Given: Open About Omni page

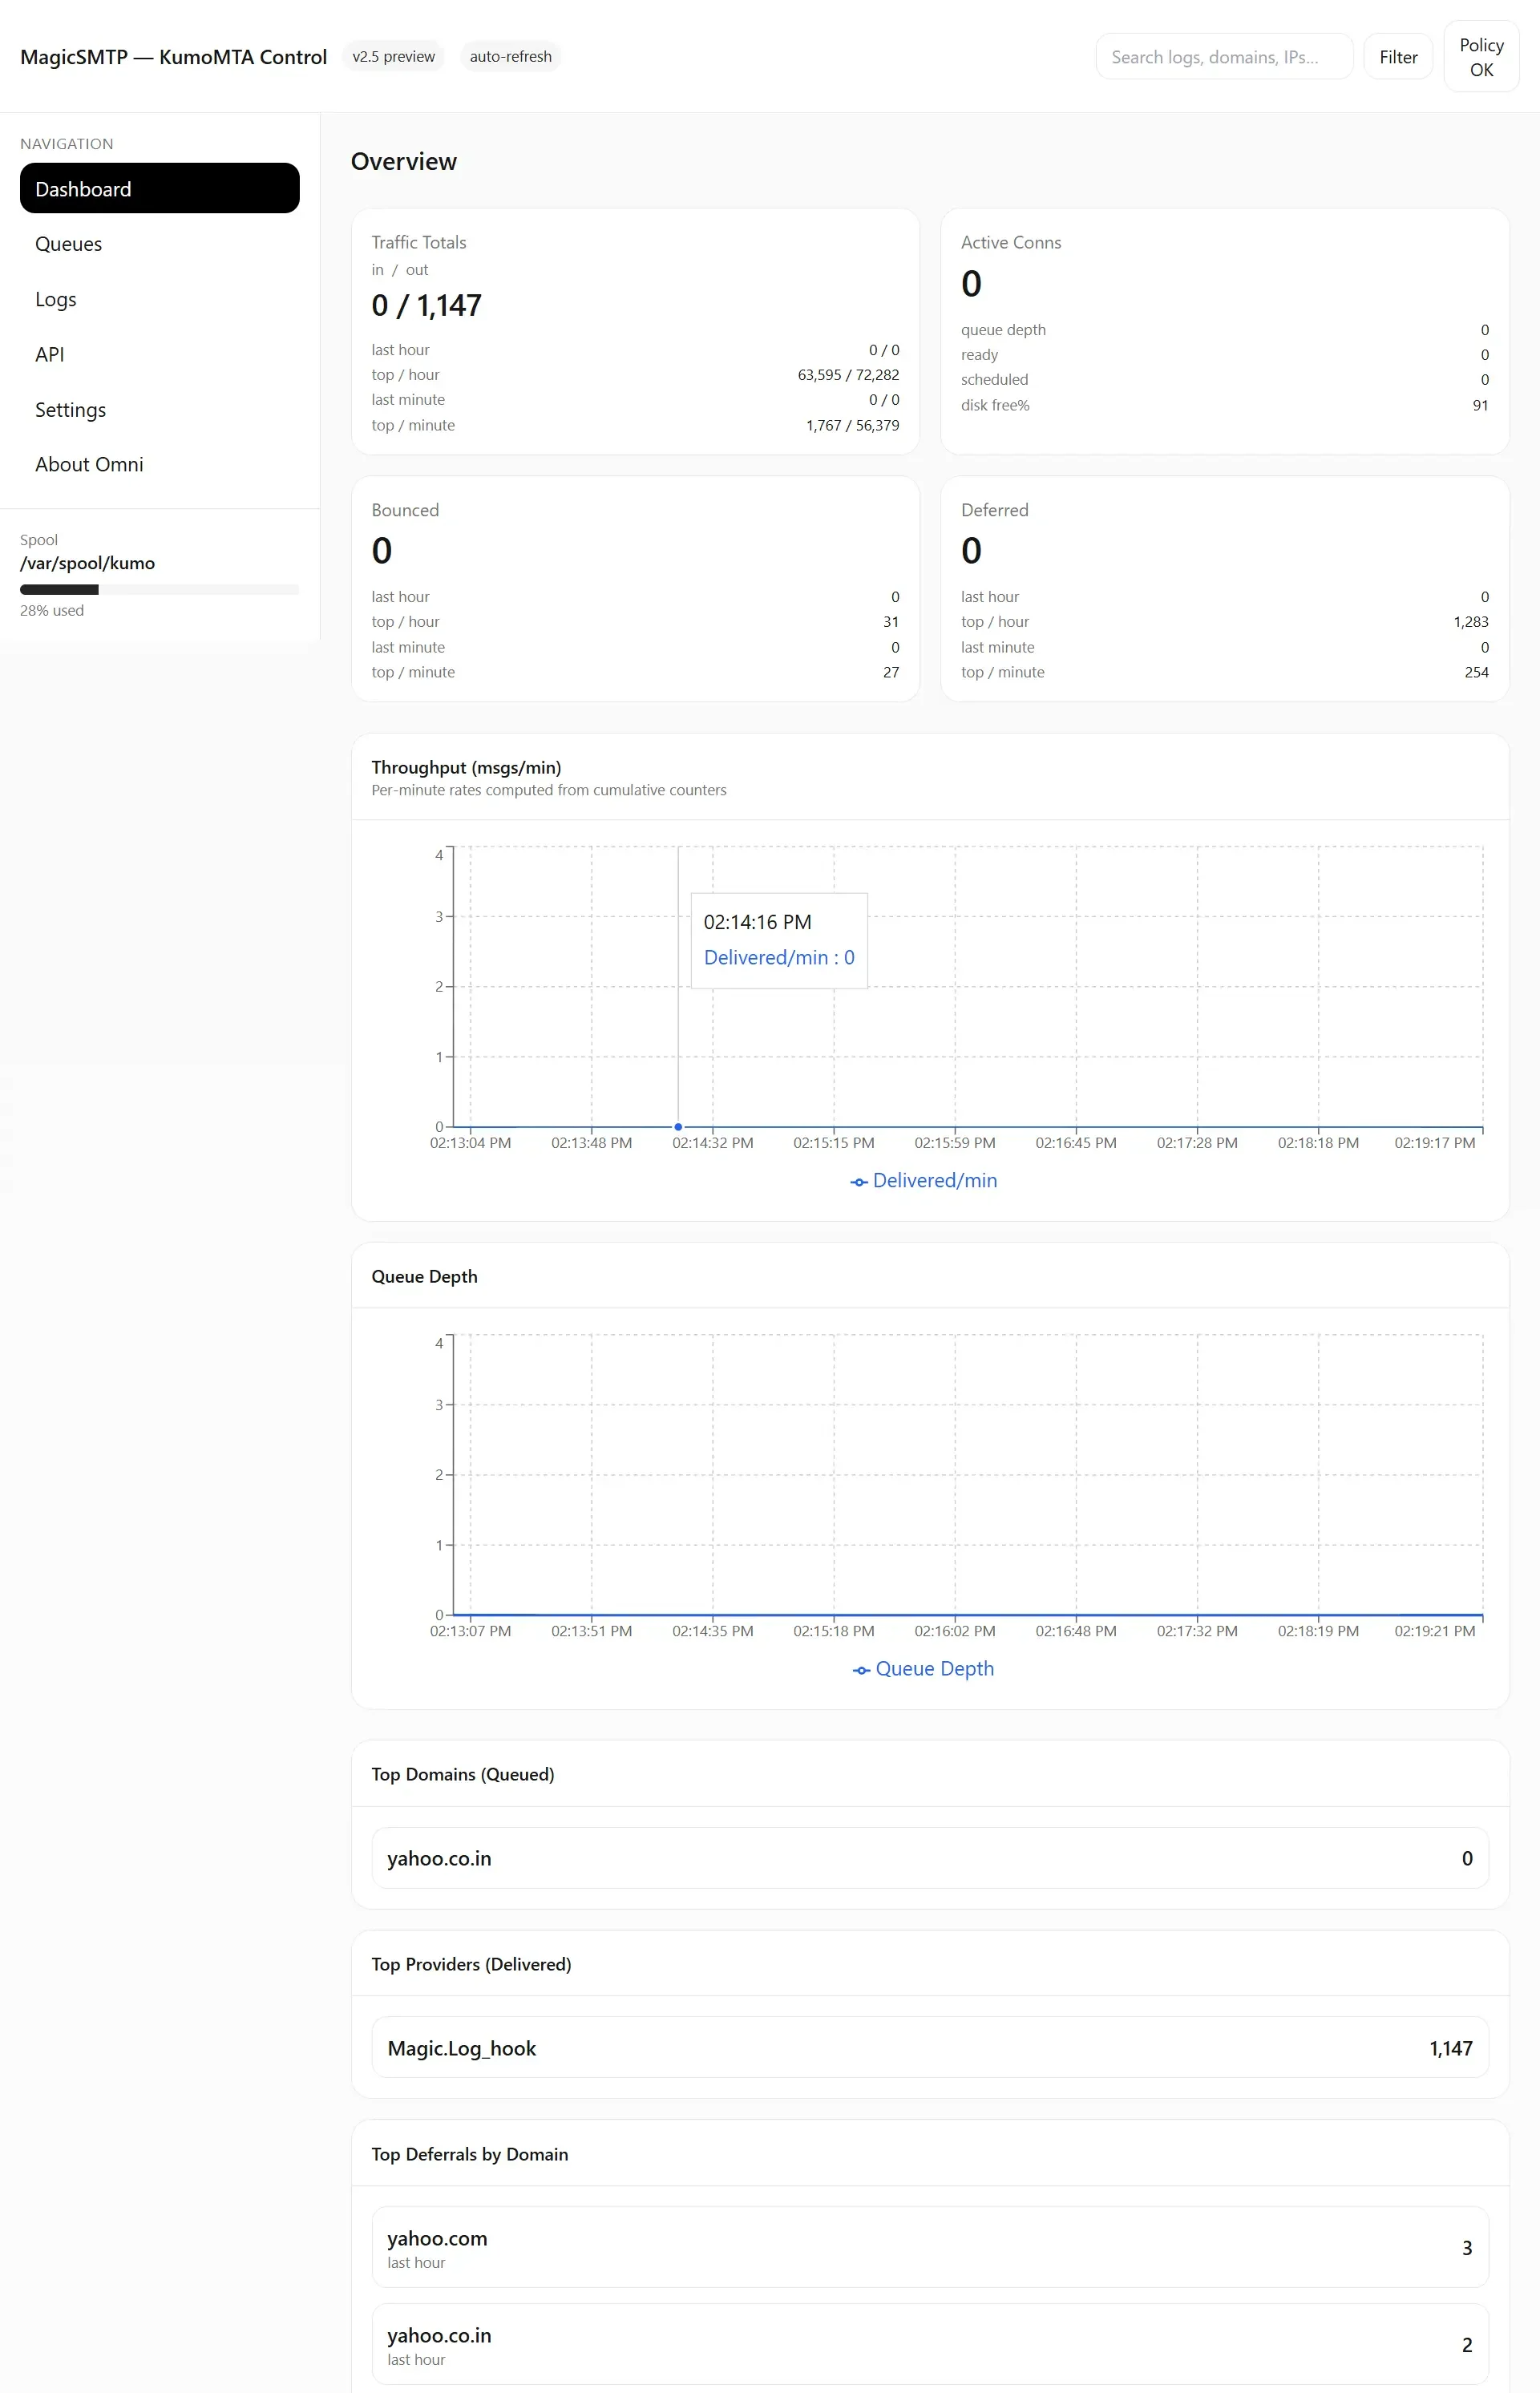Looking at the screenshot, I should tap(89, 464).
